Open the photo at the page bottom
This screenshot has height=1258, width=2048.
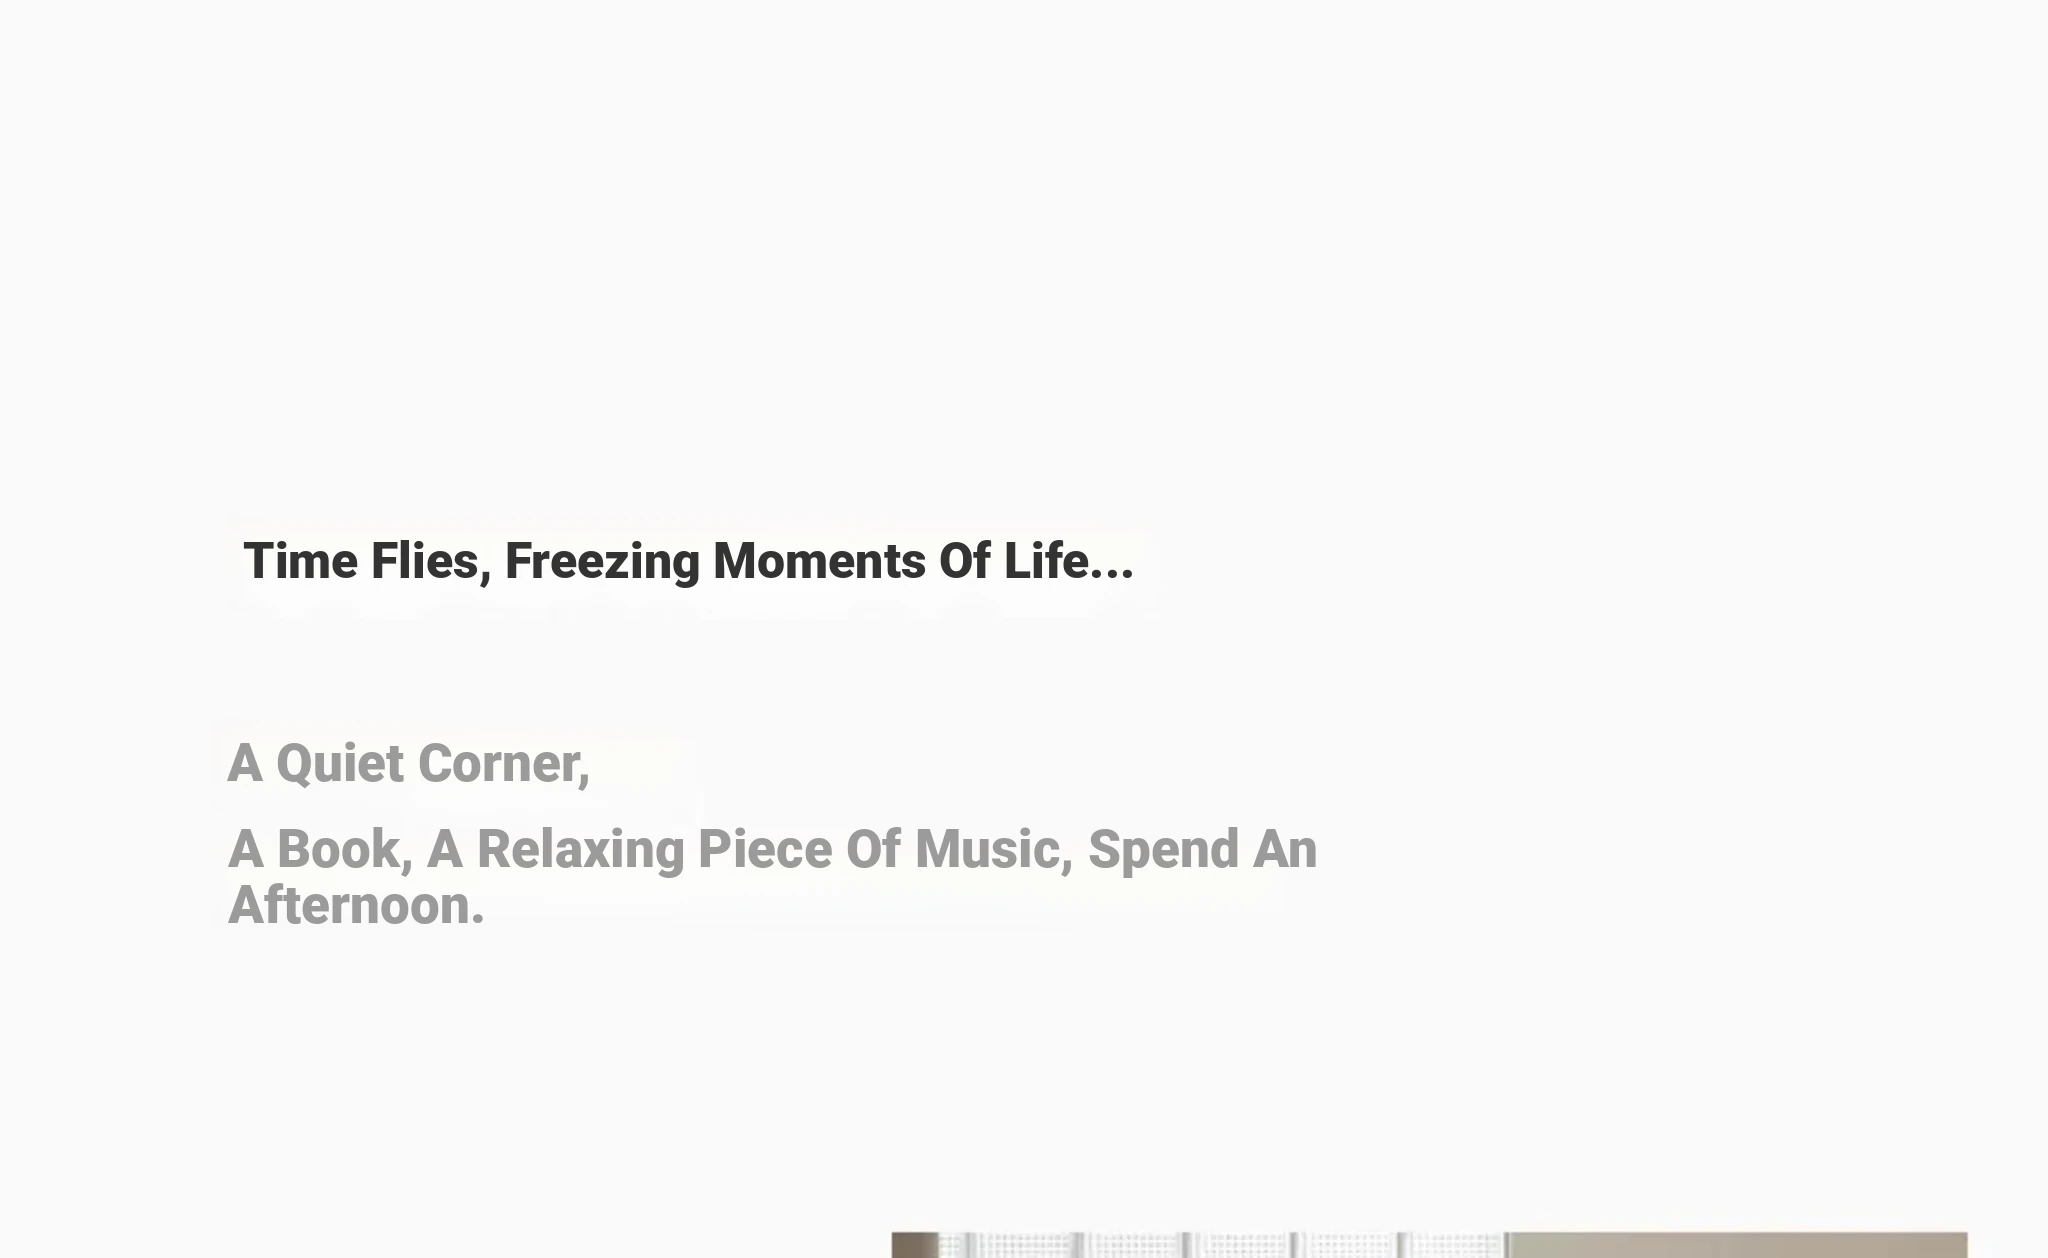pyautogui.click(x=1429, y=1245)
